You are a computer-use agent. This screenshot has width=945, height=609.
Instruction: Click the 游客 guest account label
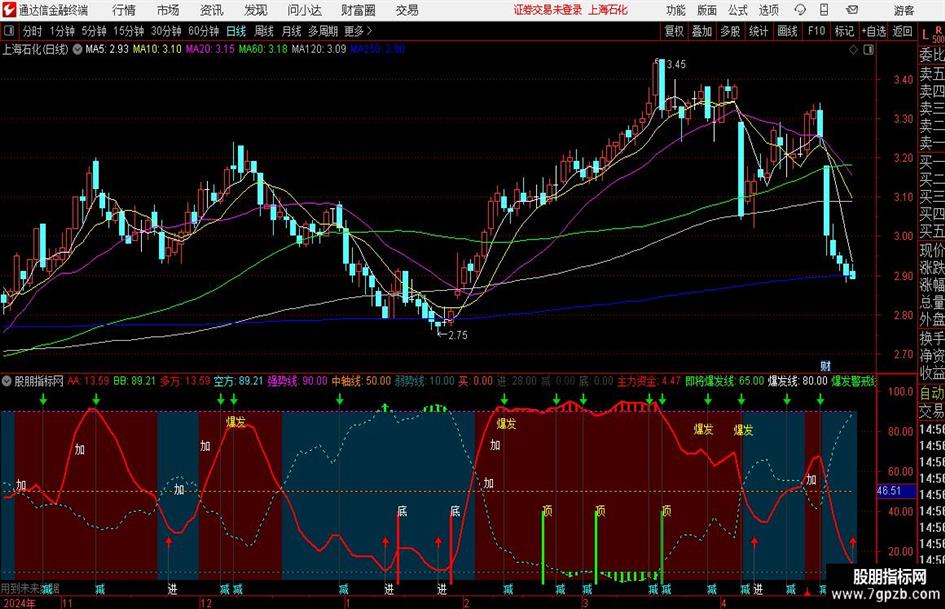(904, 10)
